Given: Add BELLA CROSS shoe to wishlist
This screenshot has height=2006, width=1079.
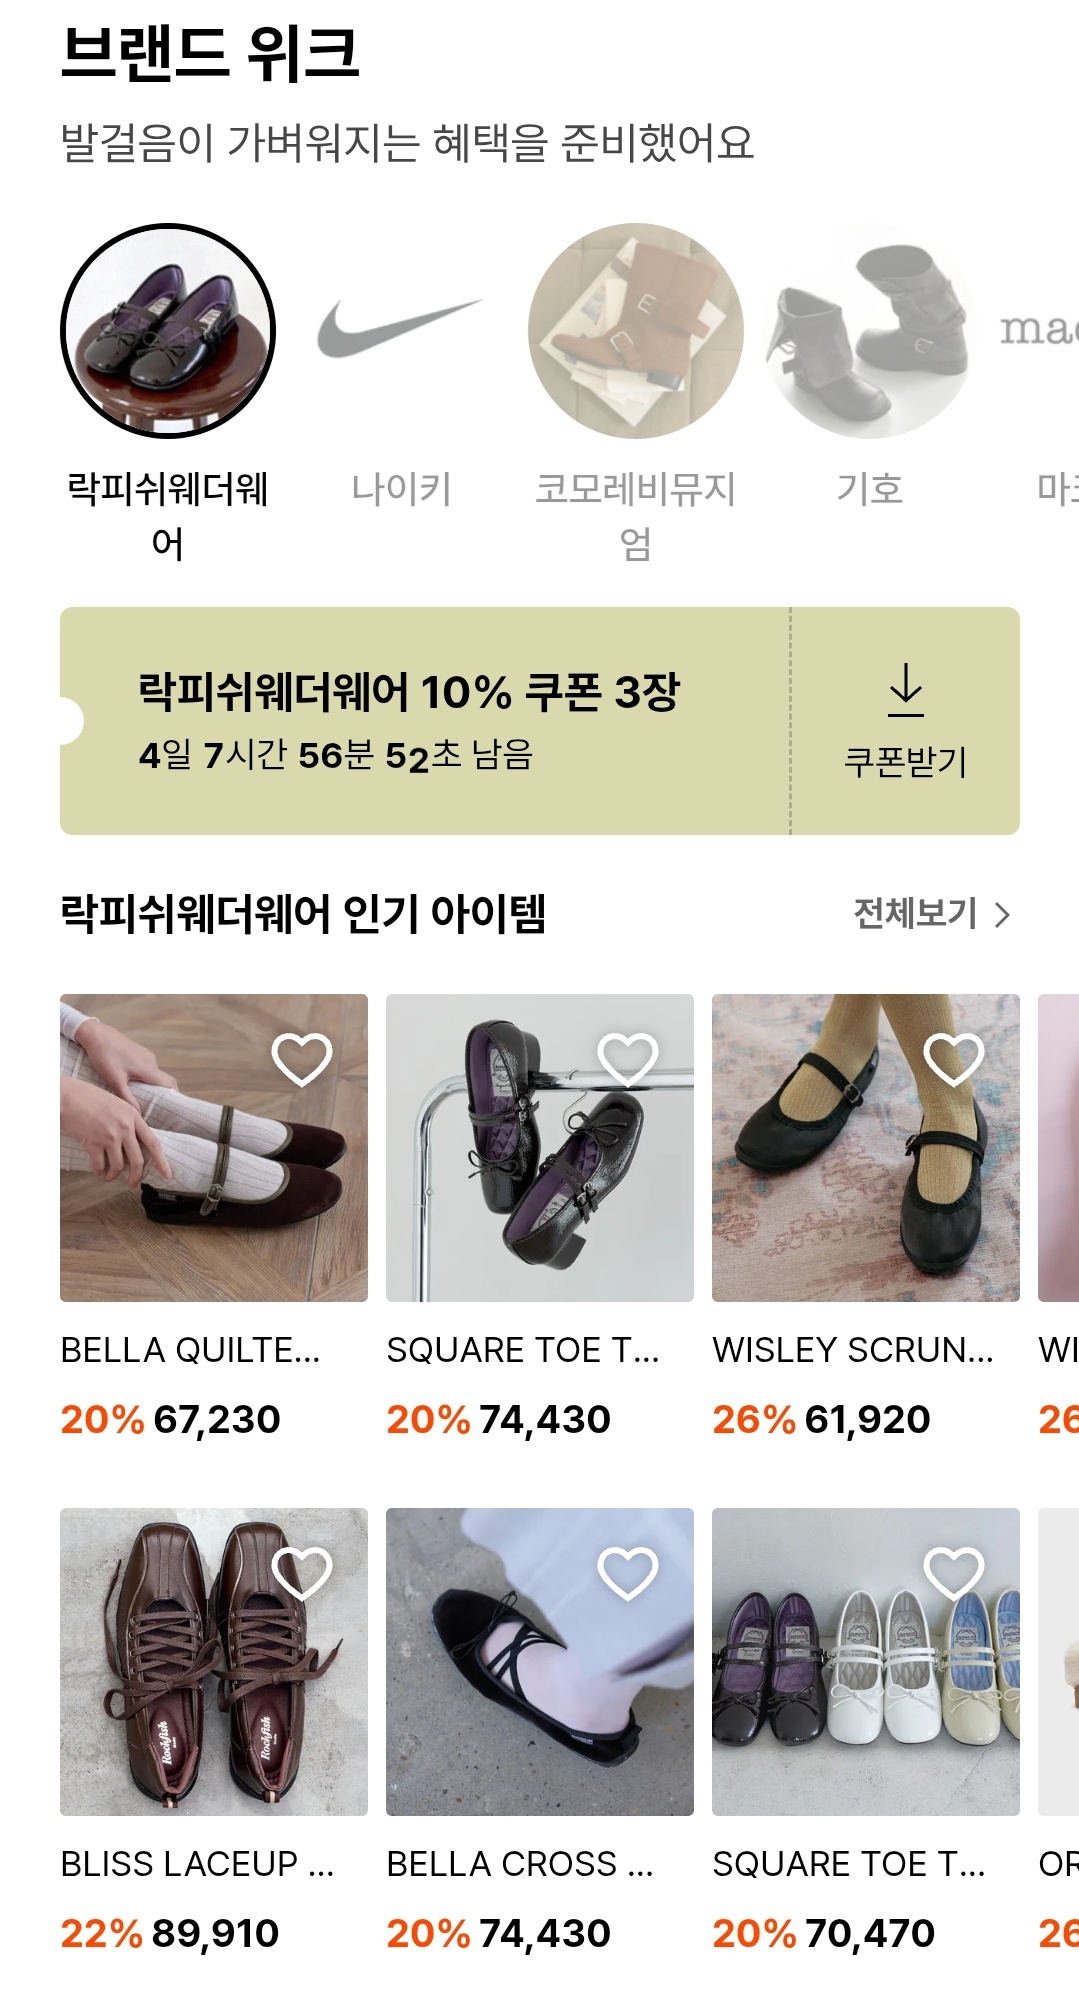Looking at the screenshot, I should pyautogui.click(x=628, y=1573).
